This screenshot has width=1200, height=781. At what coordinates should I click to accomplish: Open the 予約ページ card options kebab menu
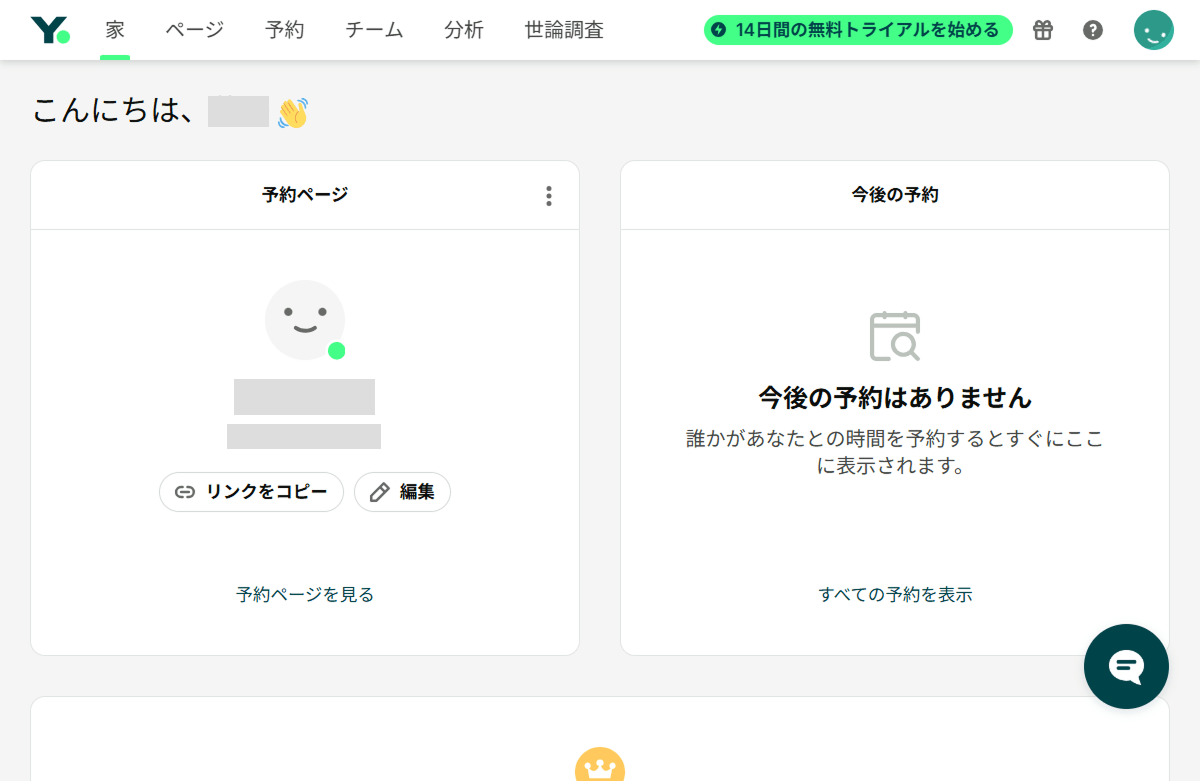[x=548, y=196]
